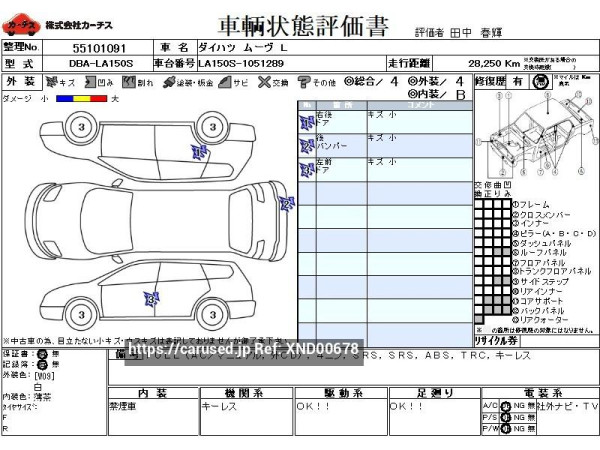Click the キズ 小 comment for 右後ドア

click(382, 115)
